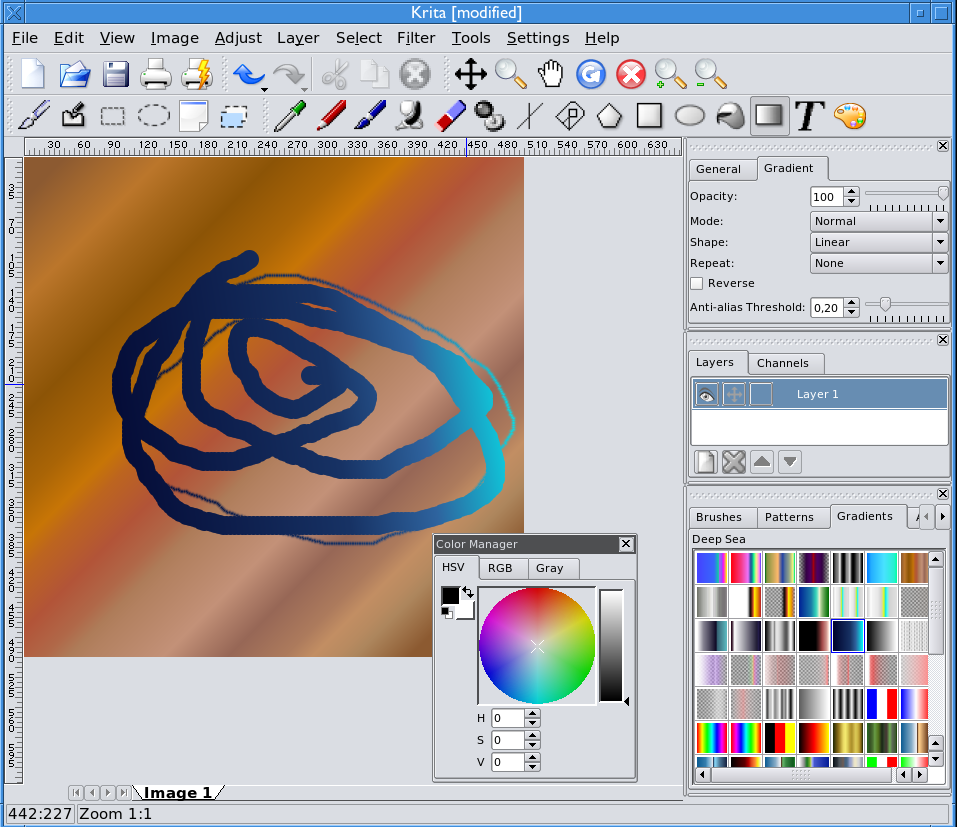Select the Airbrush tool

[410, 115]
